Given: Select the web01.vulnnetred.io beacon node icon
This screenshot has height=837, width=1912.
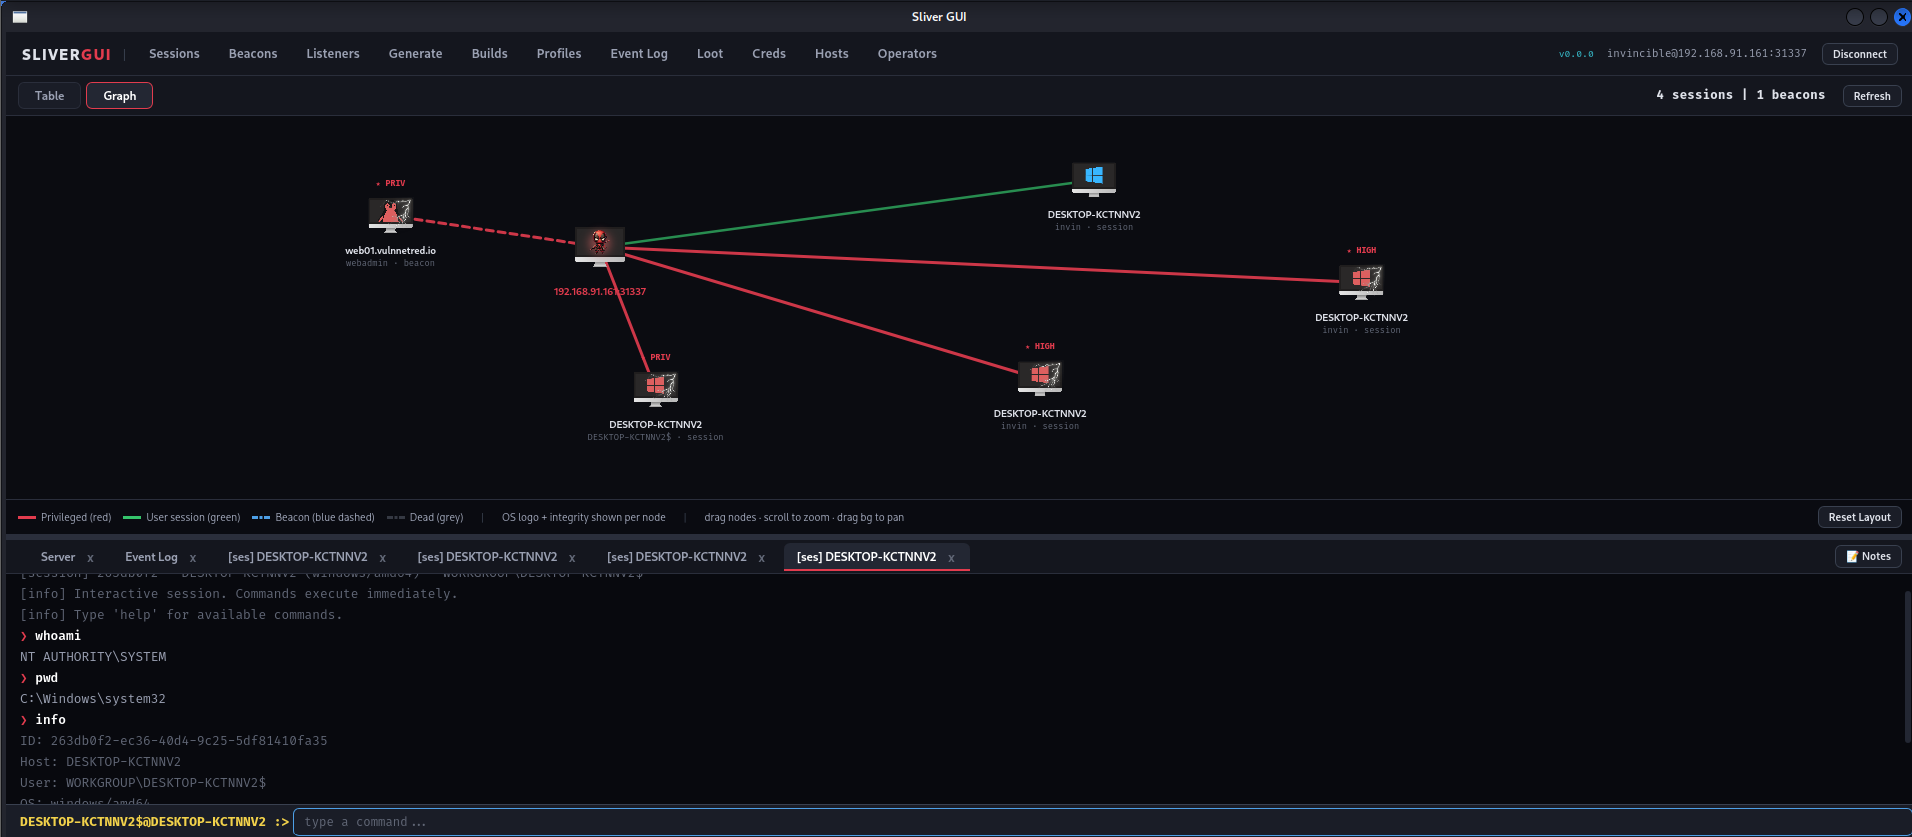Looking at the screenshot, I should coord(391,214).
